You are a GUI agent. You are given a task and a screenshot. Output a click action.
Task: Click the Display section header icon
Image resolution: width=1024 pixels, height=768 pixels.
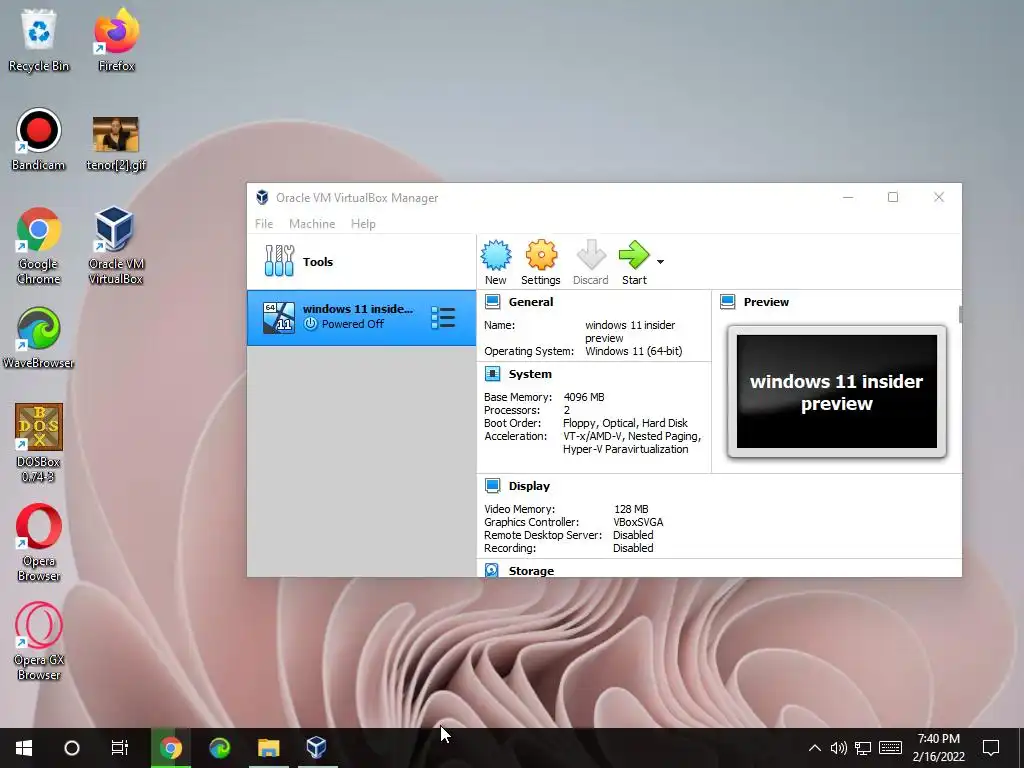tap(492, 486)
